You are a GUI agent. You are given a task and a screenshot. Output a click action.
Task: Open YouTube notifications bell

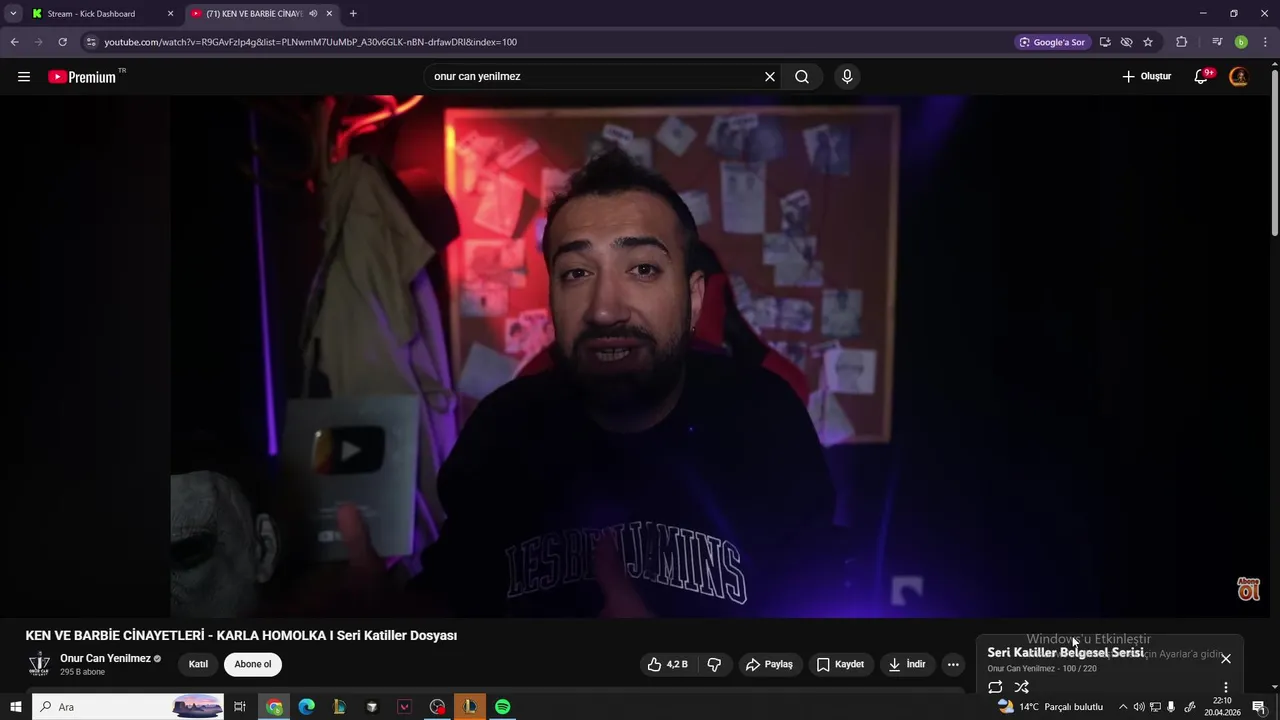coord(1201,76)
